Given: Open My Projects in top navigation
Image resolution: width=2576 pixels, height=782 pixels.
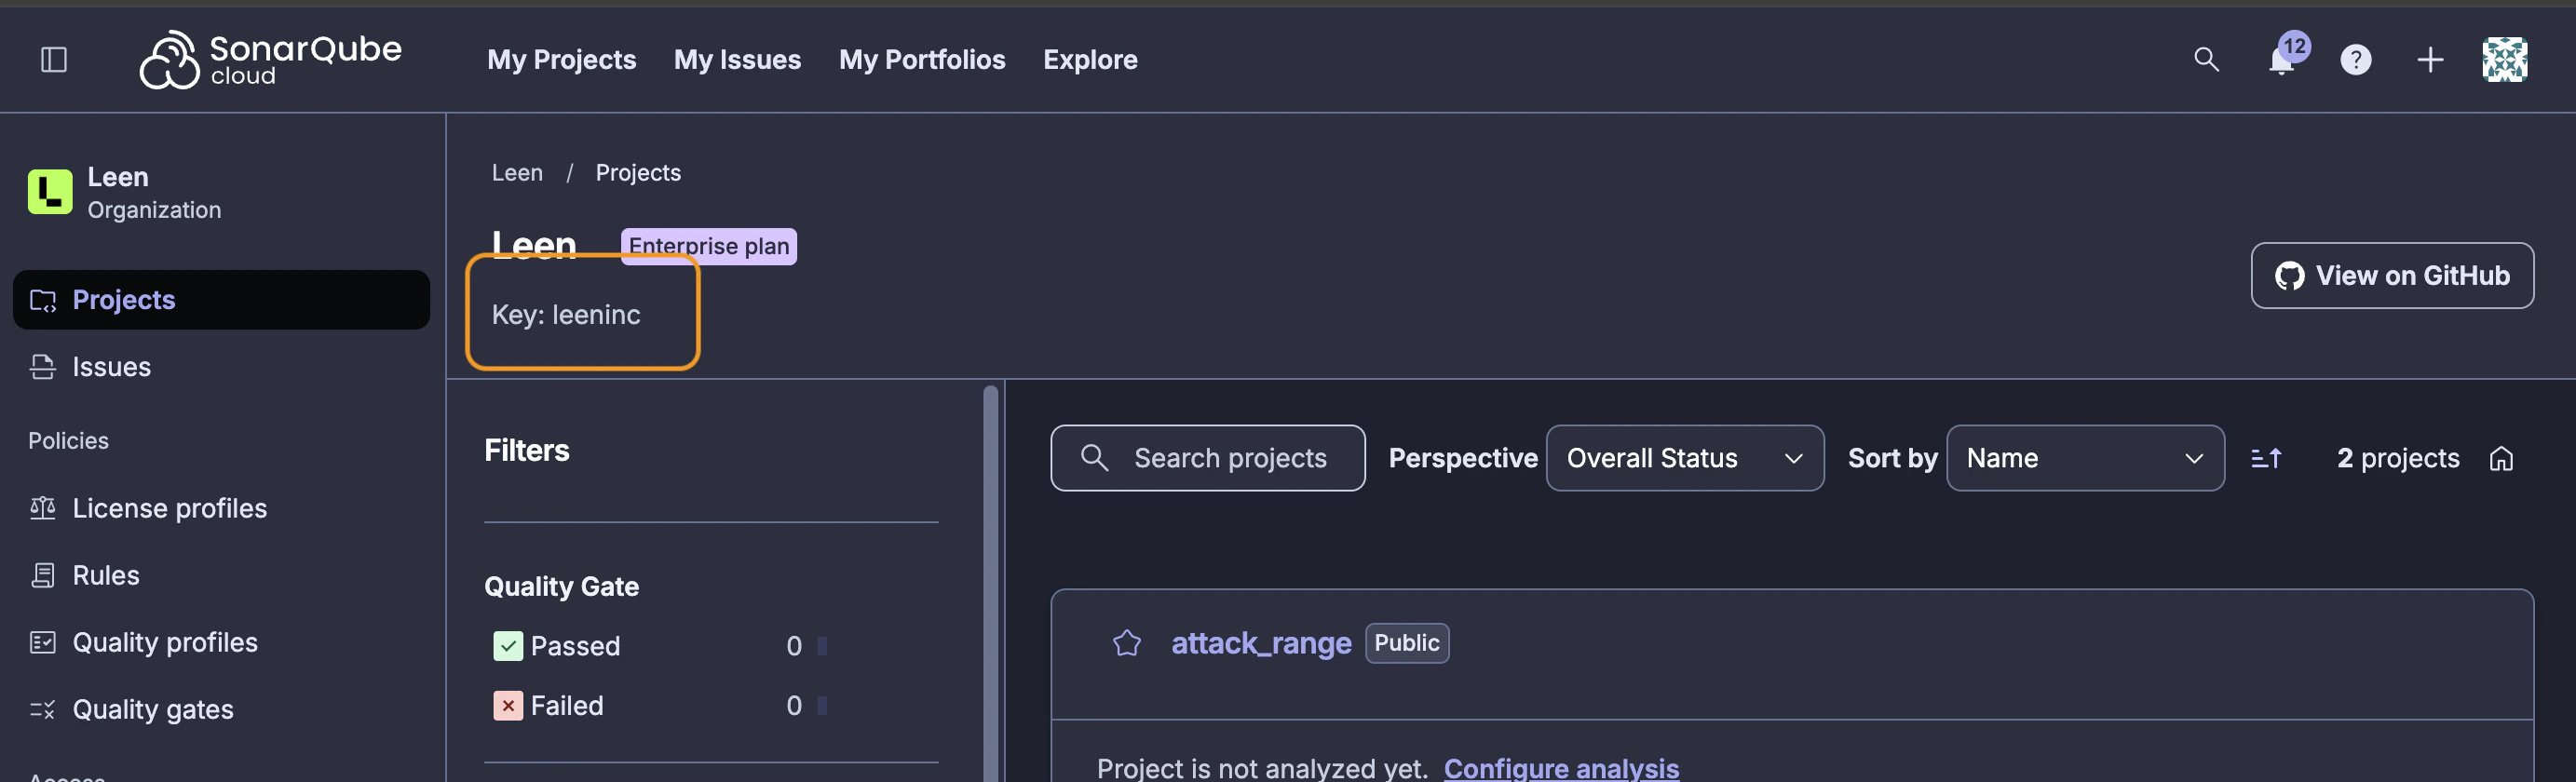Looking at the screenshot, I should point(561,60).
